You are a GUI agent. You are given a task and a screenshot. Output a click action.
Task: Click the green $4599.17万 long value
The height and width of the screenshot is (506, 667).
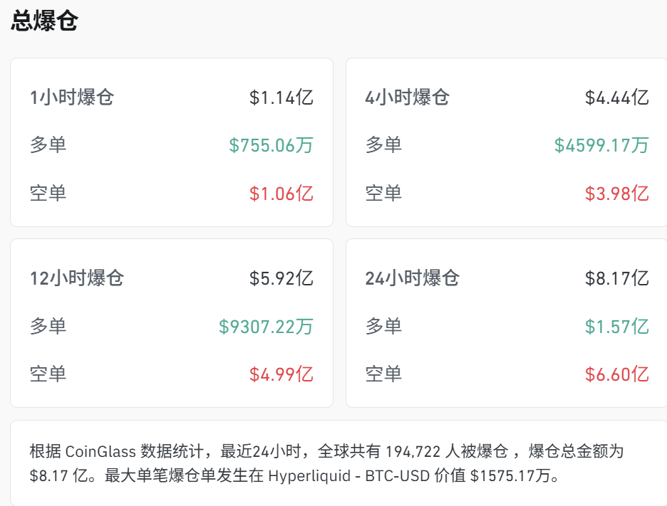click(602, 146)
